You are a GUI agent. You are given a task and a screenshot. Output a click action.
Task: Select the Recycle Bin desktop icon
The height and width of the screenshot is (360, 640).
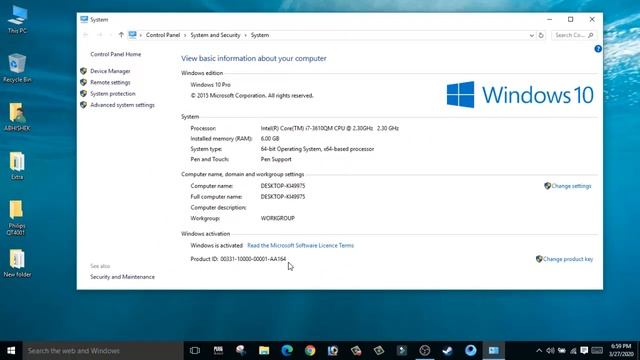click(17, 68)
